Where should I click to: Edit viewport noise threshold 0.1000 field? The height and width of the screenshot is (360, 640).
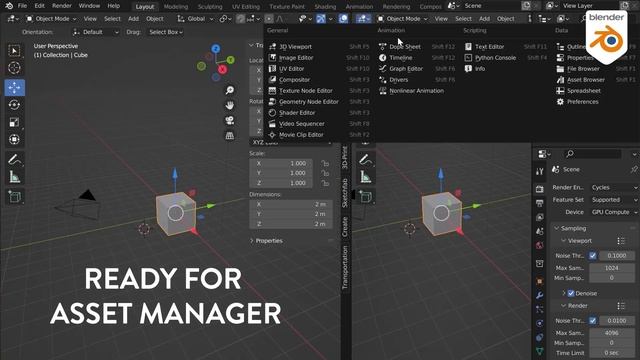(x=617, y=256)
